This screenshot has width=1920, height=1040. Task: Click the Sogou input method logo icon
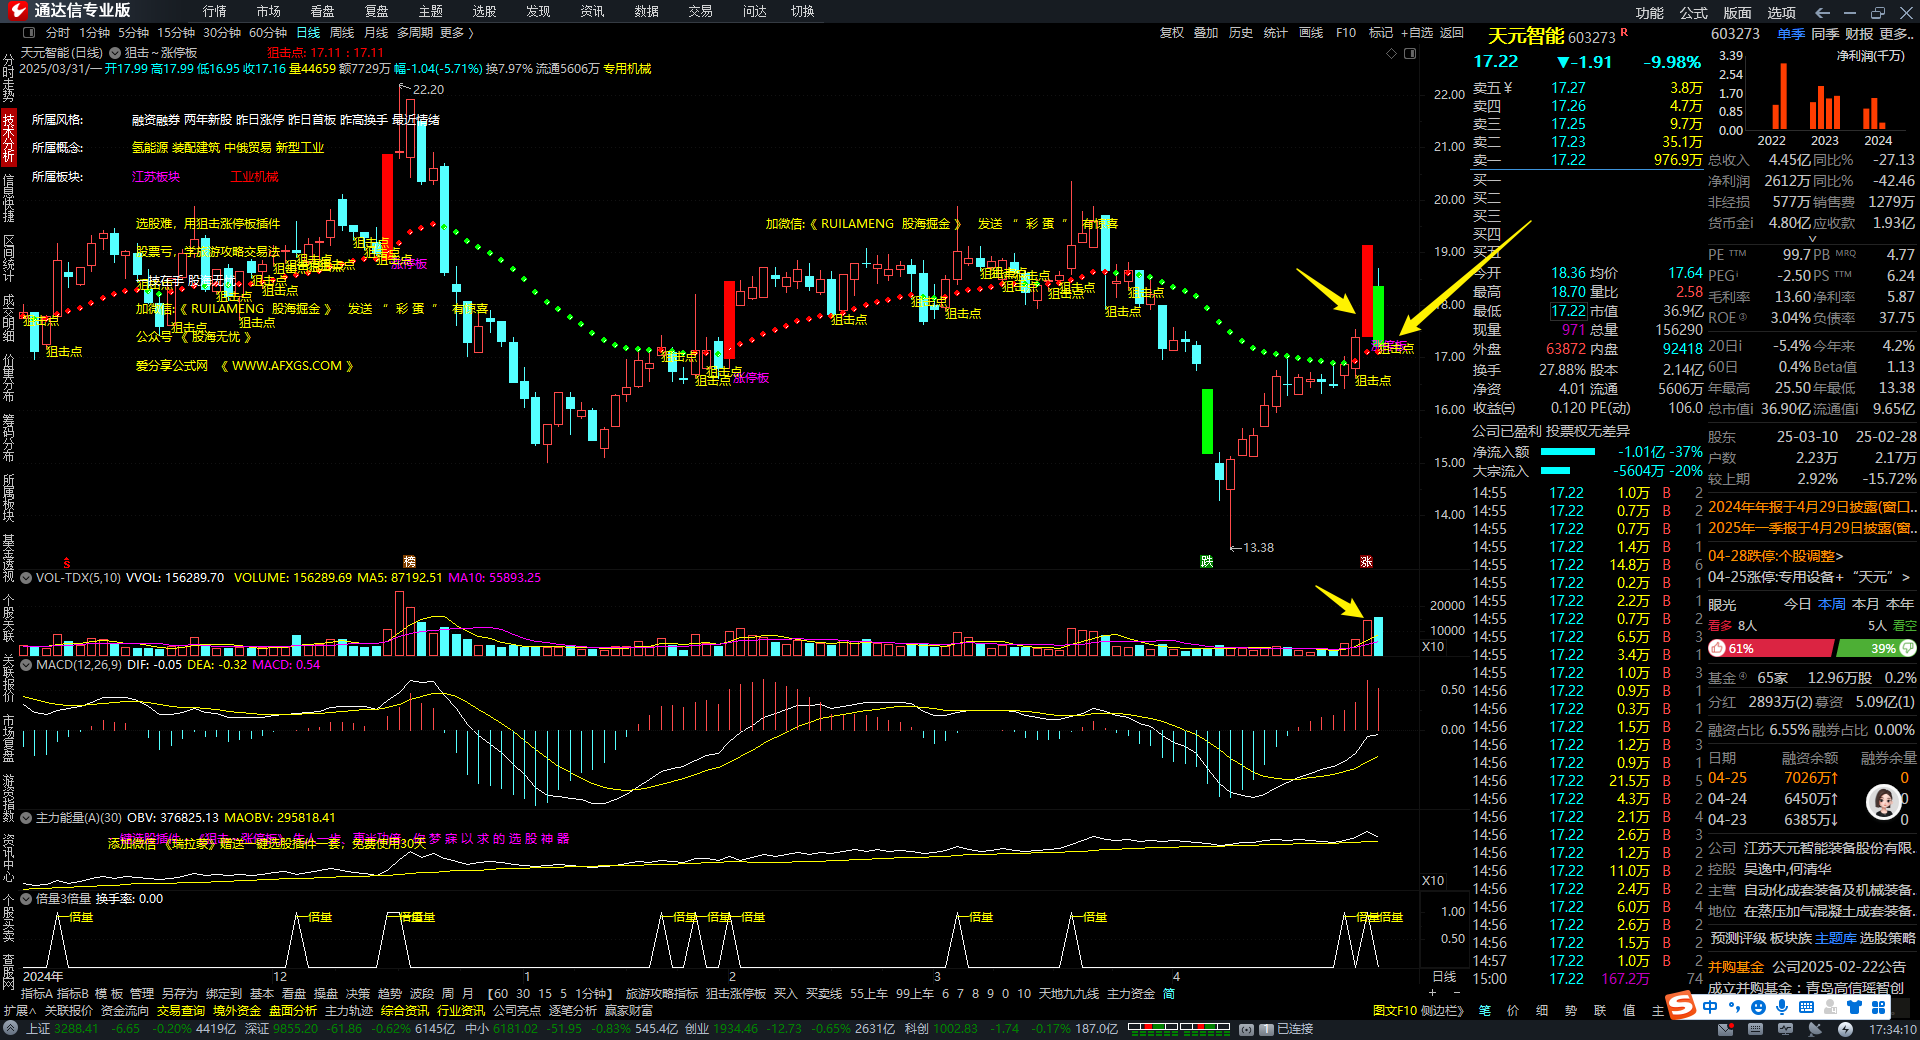(x=1682, y=1006)
